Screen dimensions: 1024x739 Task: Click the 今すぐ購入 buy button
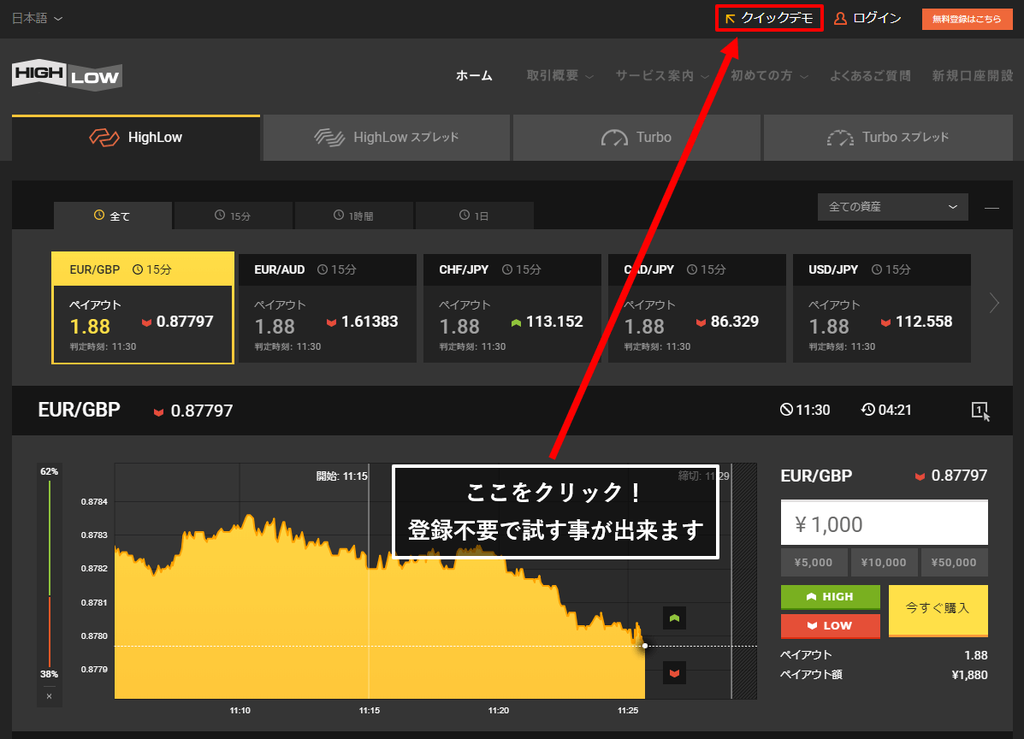coord(938,610)
